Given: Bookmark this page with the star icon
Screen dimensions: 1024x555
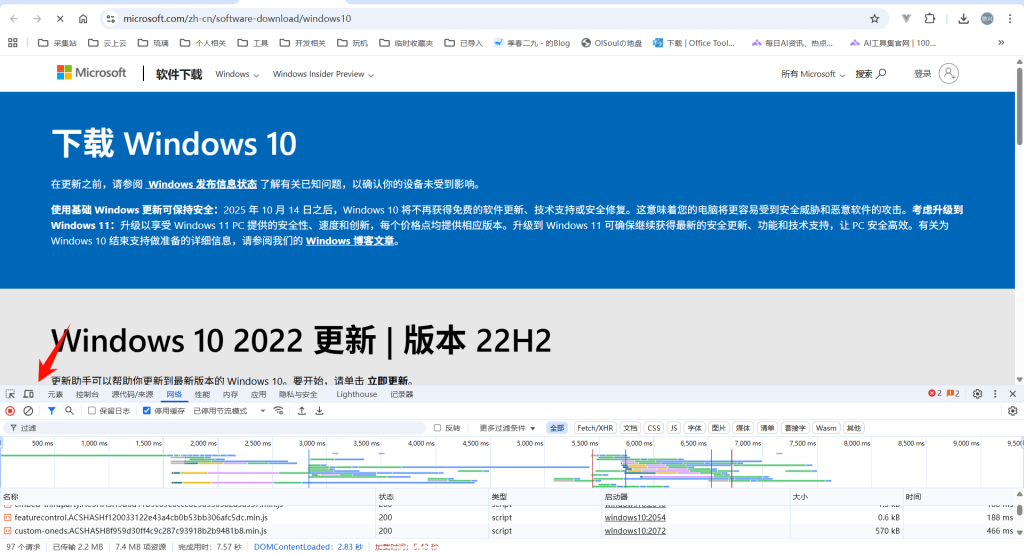Looking at the screenshot, I should 874,19.
